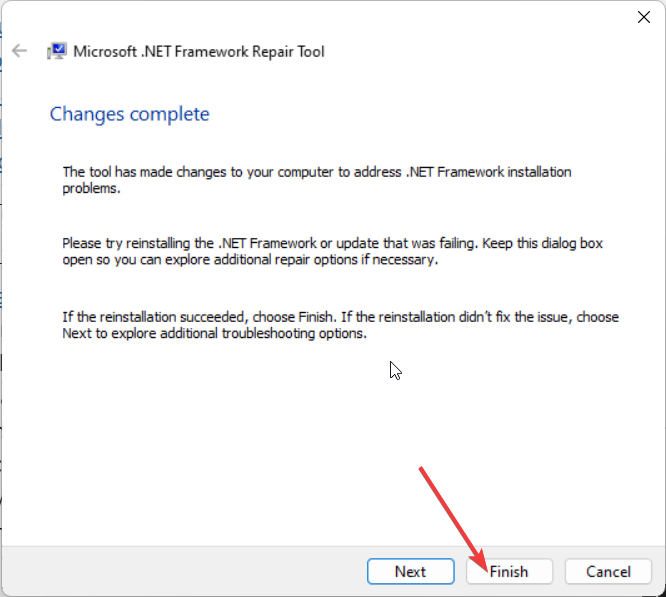Click the "Microsoft .NET Framework Repair Tool" title text
The height and width of the screenshot is (597, 666).
pos(199,51)
